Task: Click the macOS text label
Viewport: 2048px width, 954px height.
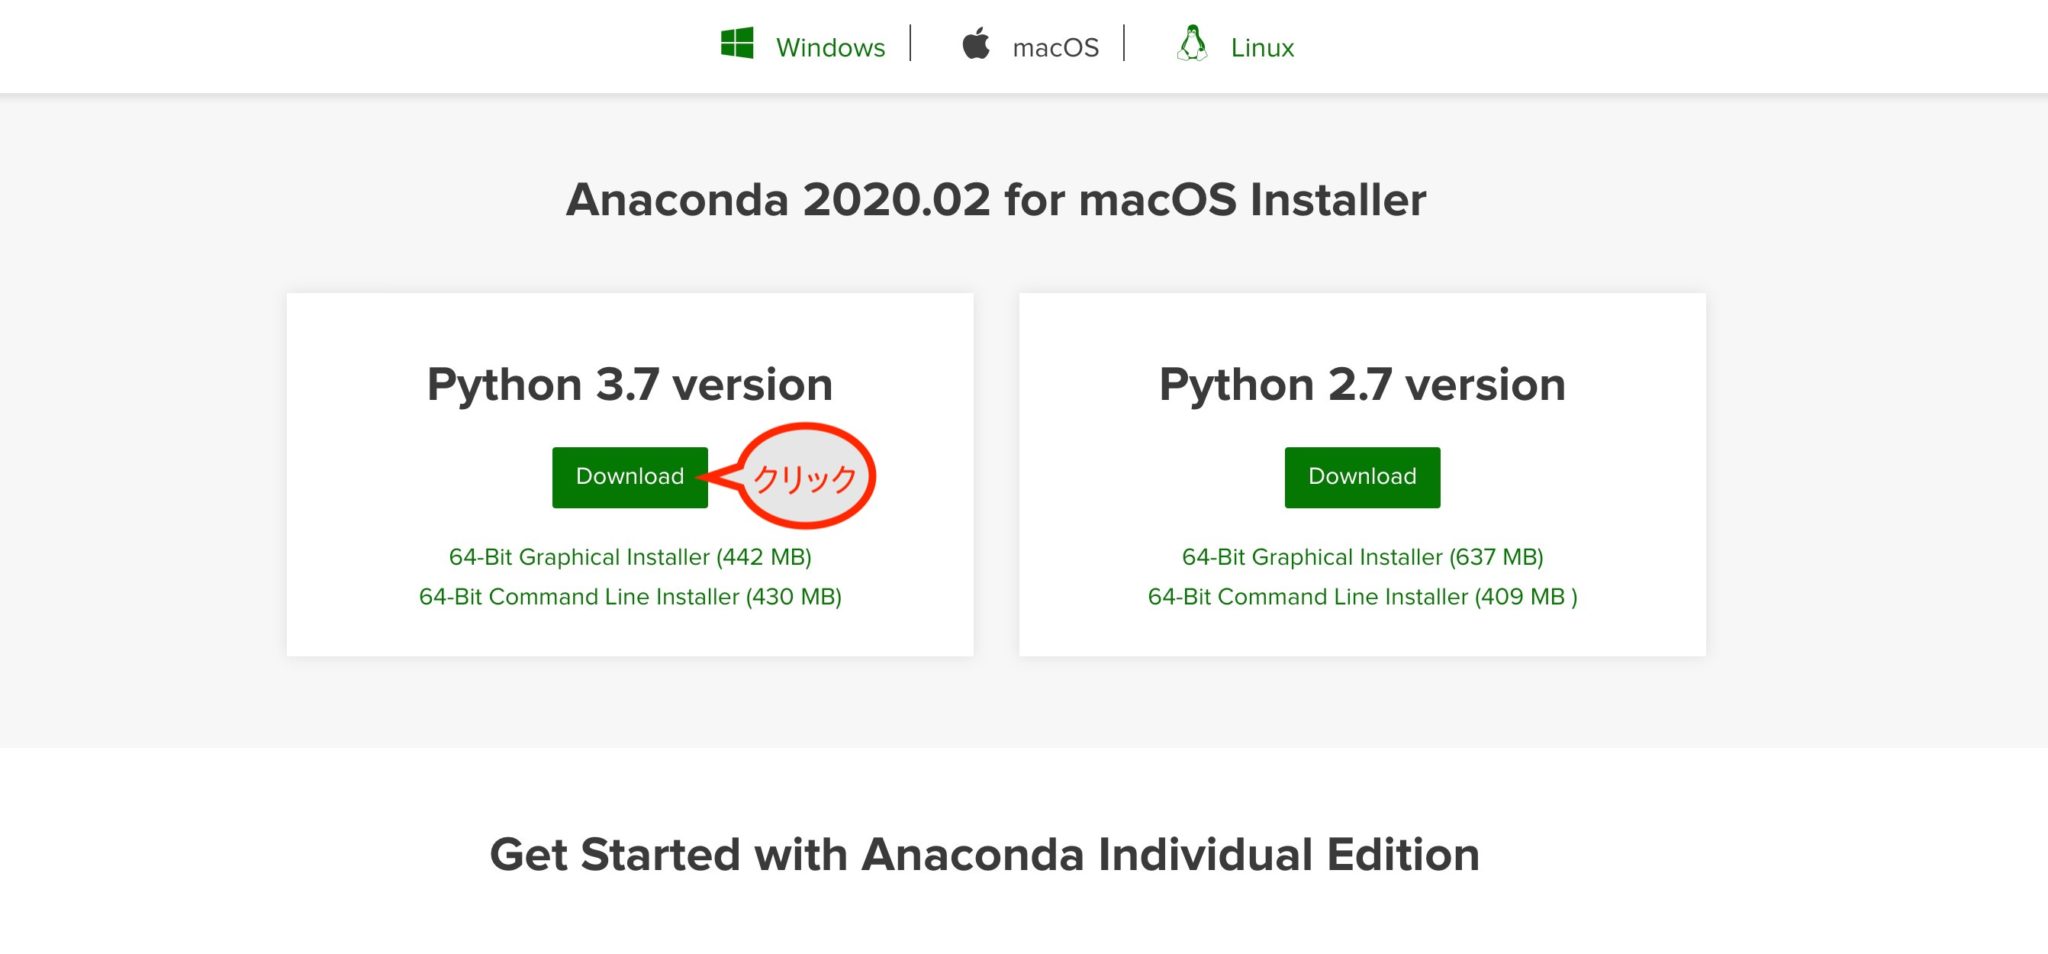Action: click(1055, 46)
